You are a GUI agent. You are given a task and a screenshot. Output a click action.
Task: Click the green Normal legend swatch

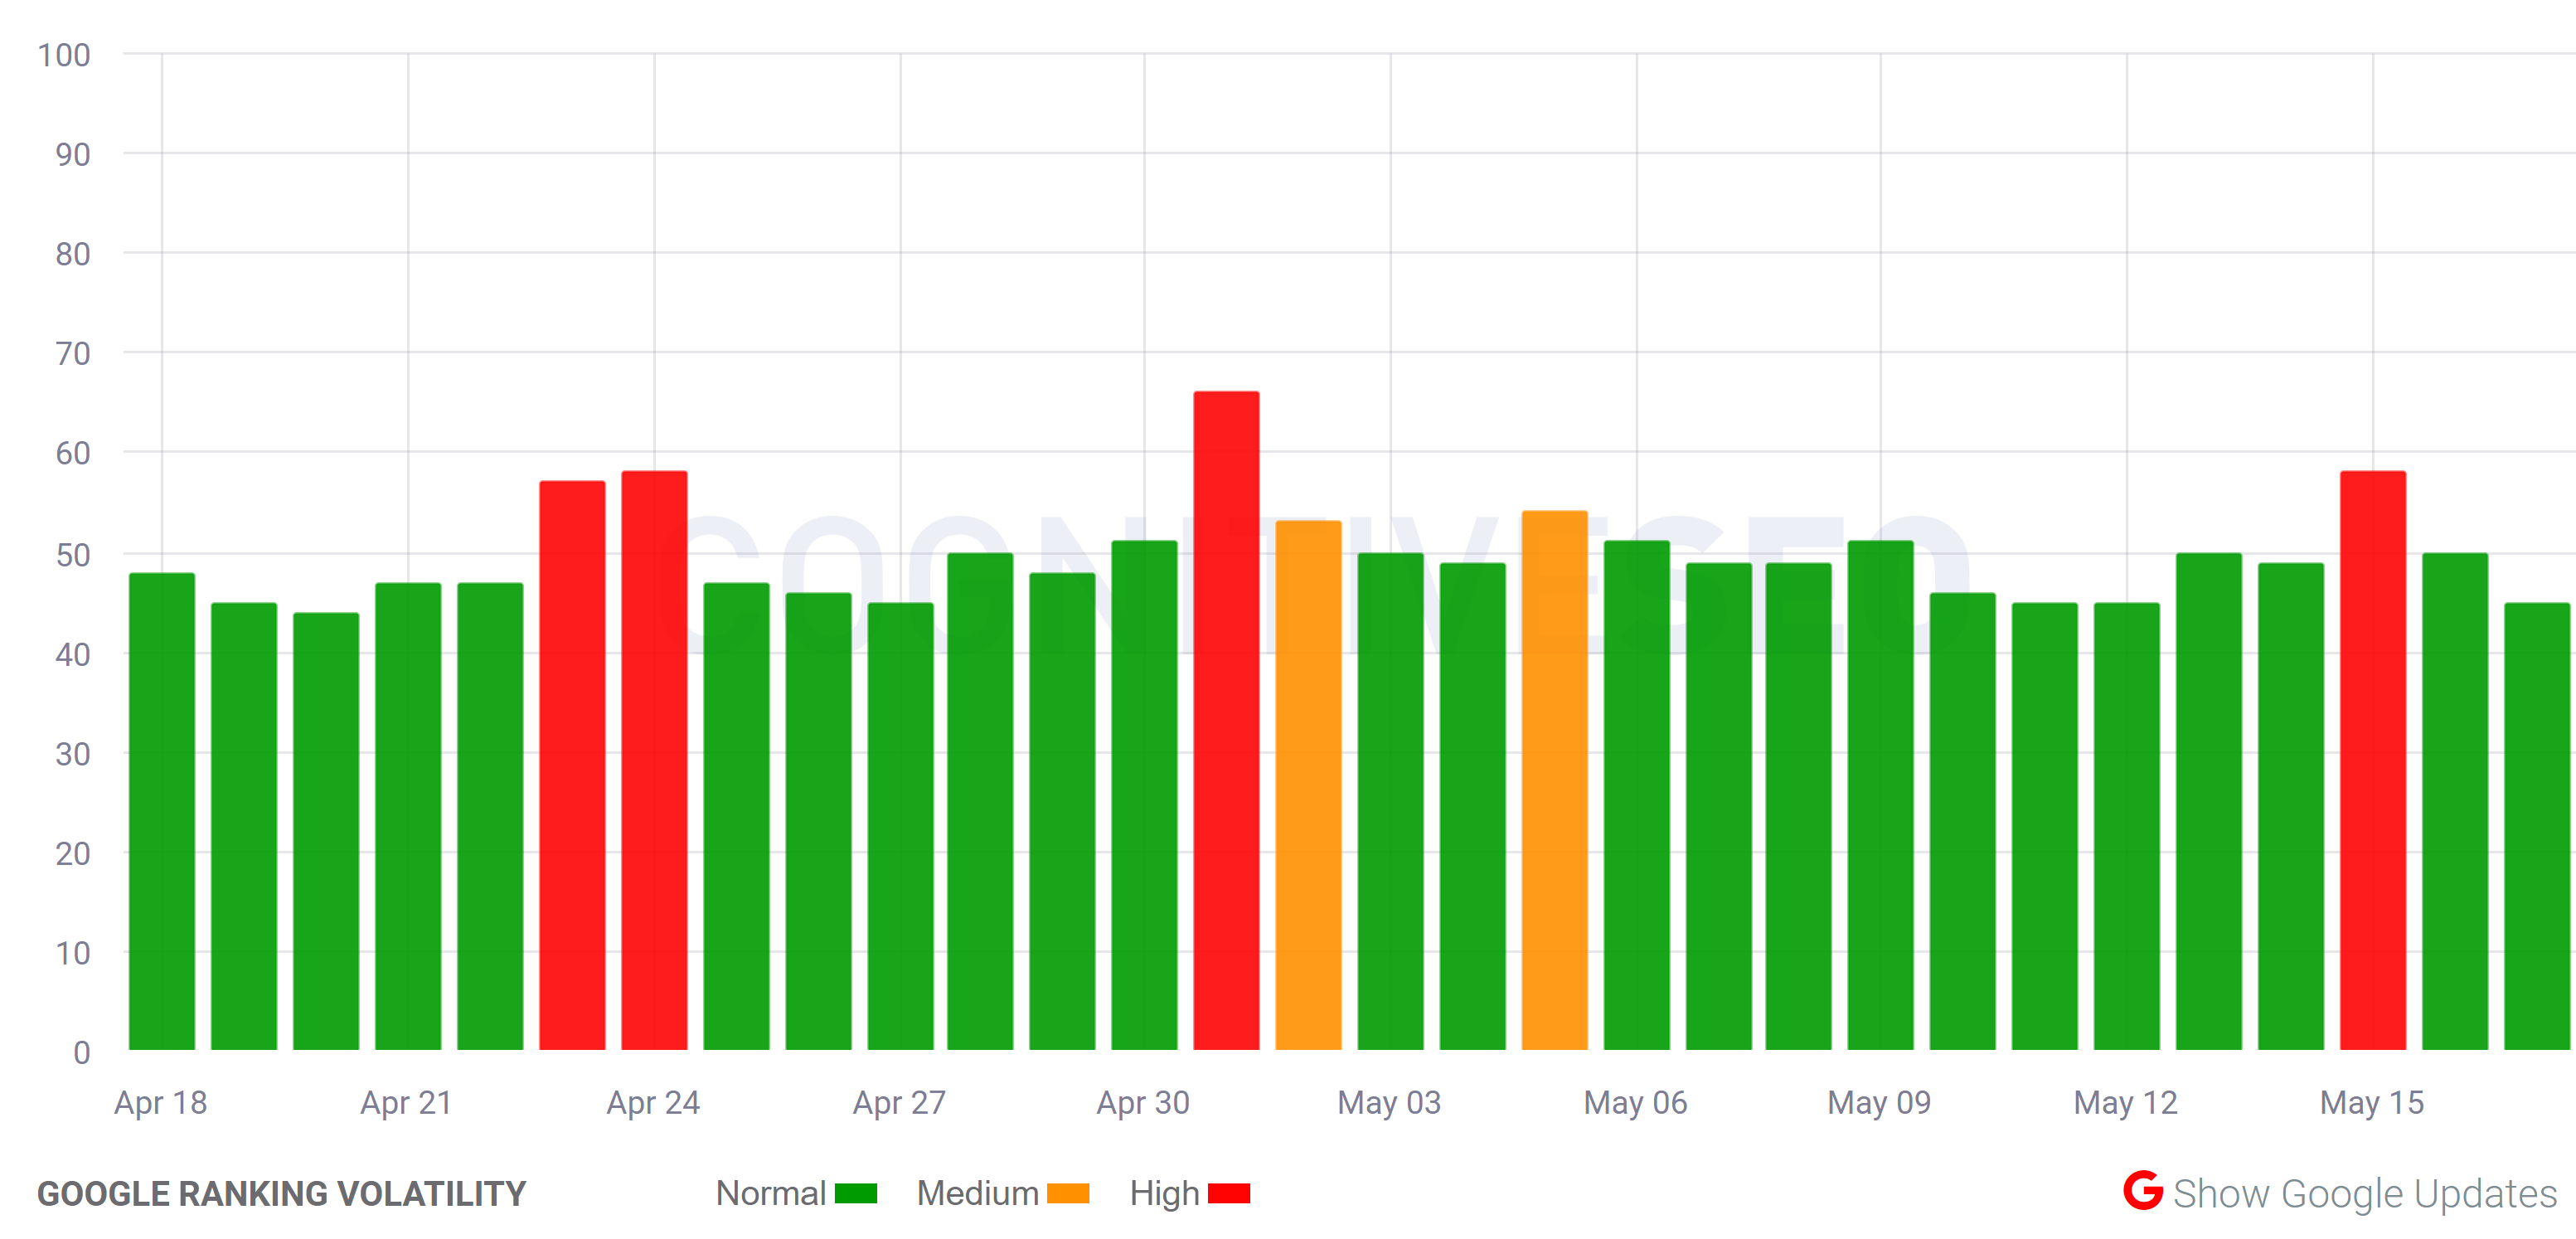point(857,1193)
